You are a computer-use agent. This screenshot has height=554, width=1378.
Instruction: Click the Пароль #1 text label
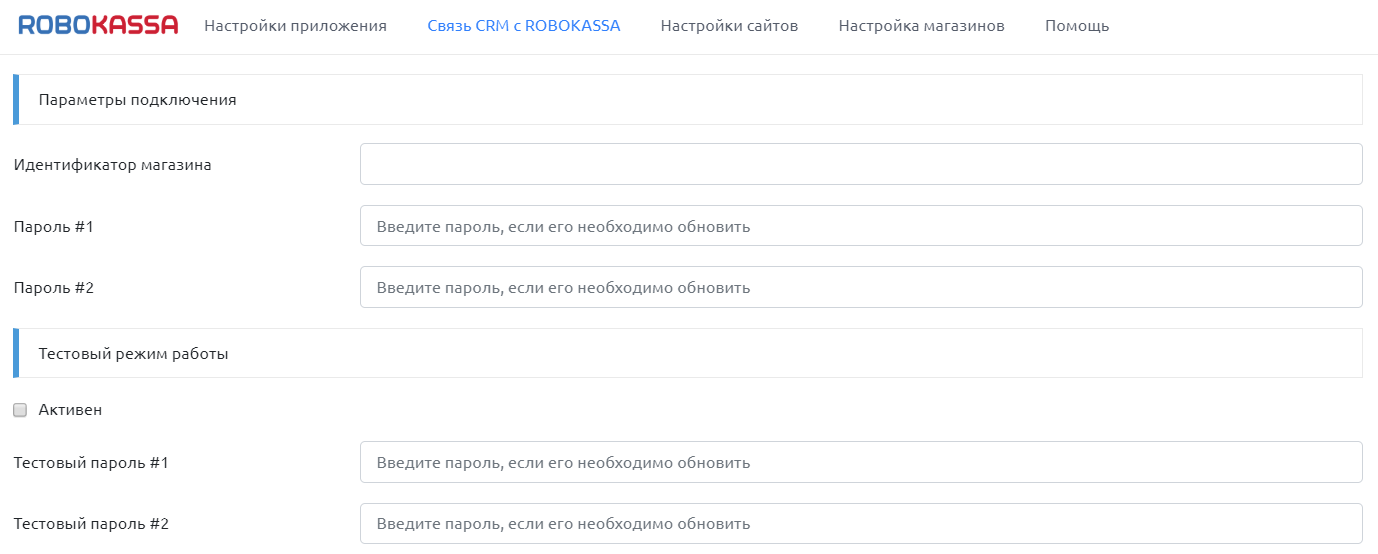click(x=53, y=227)
